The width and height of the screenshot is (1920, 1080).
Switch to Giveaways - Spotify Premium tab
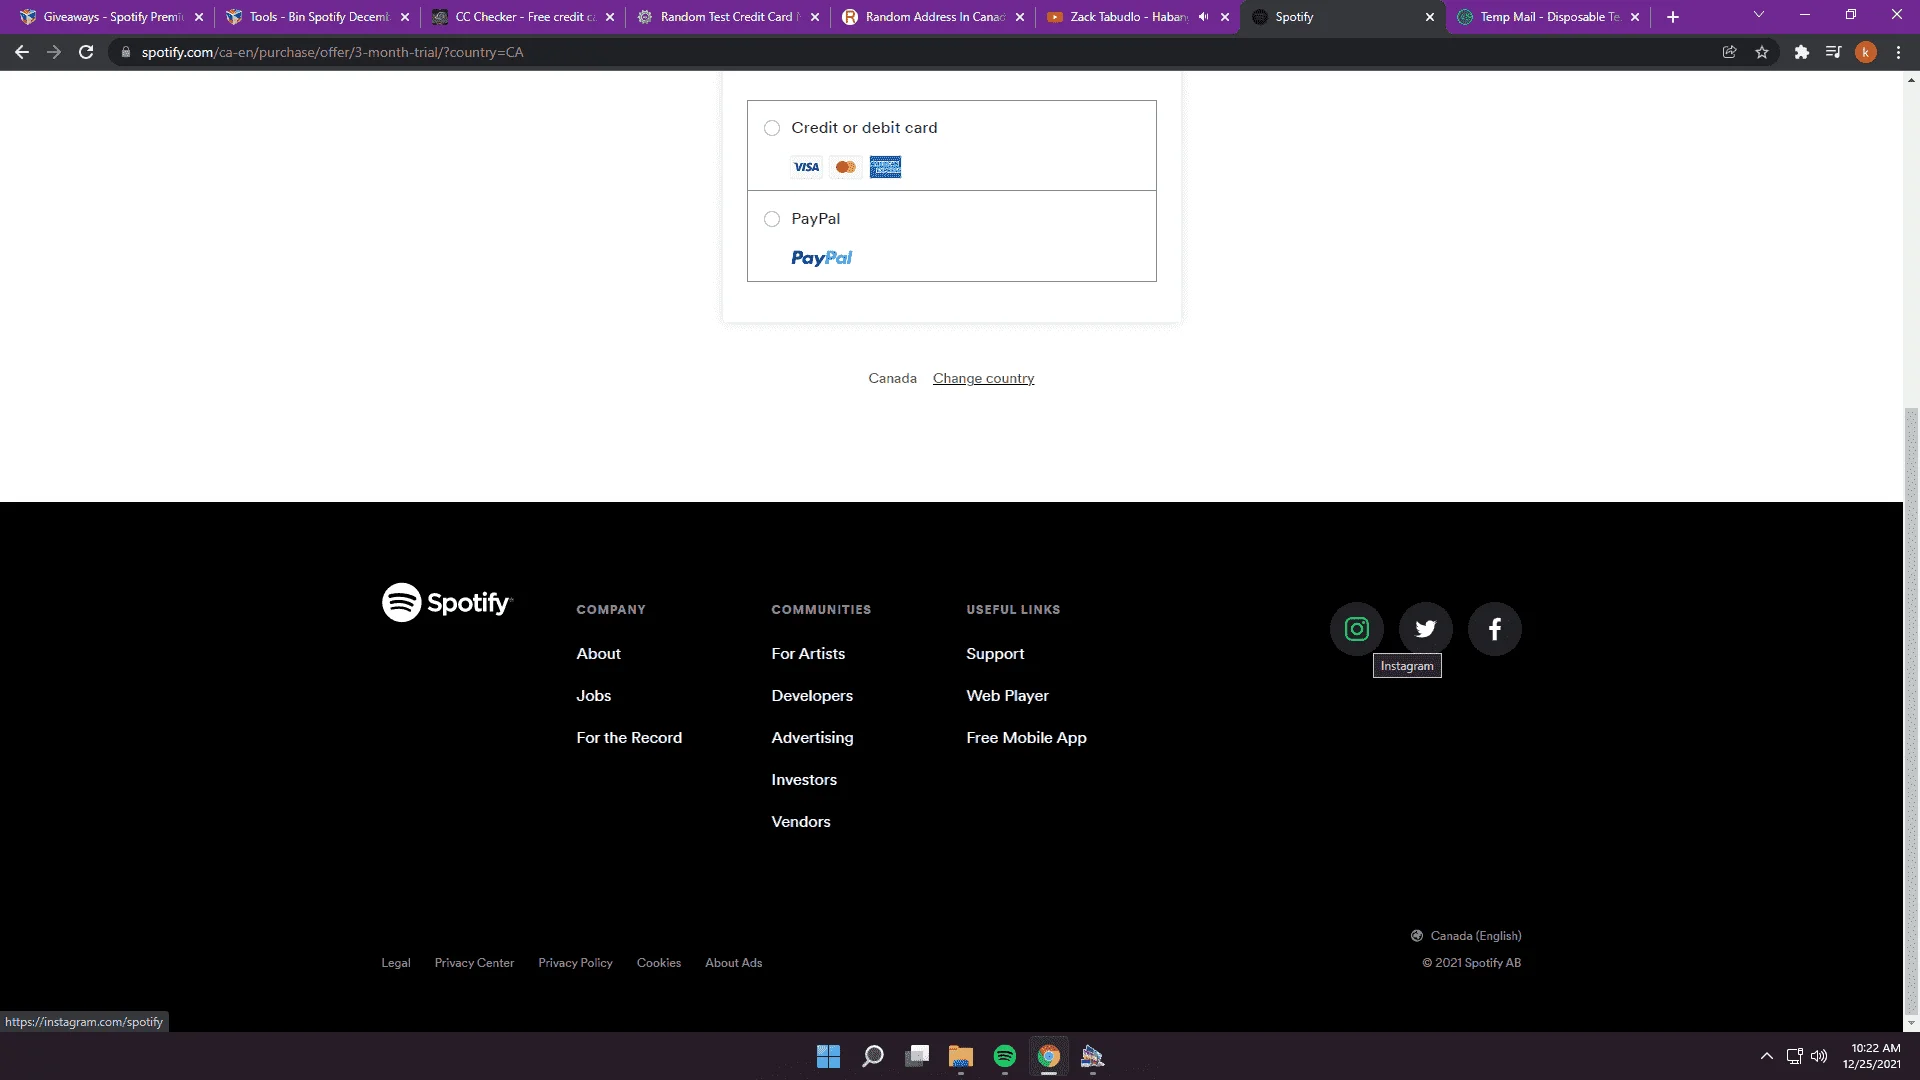coord(111,17)
